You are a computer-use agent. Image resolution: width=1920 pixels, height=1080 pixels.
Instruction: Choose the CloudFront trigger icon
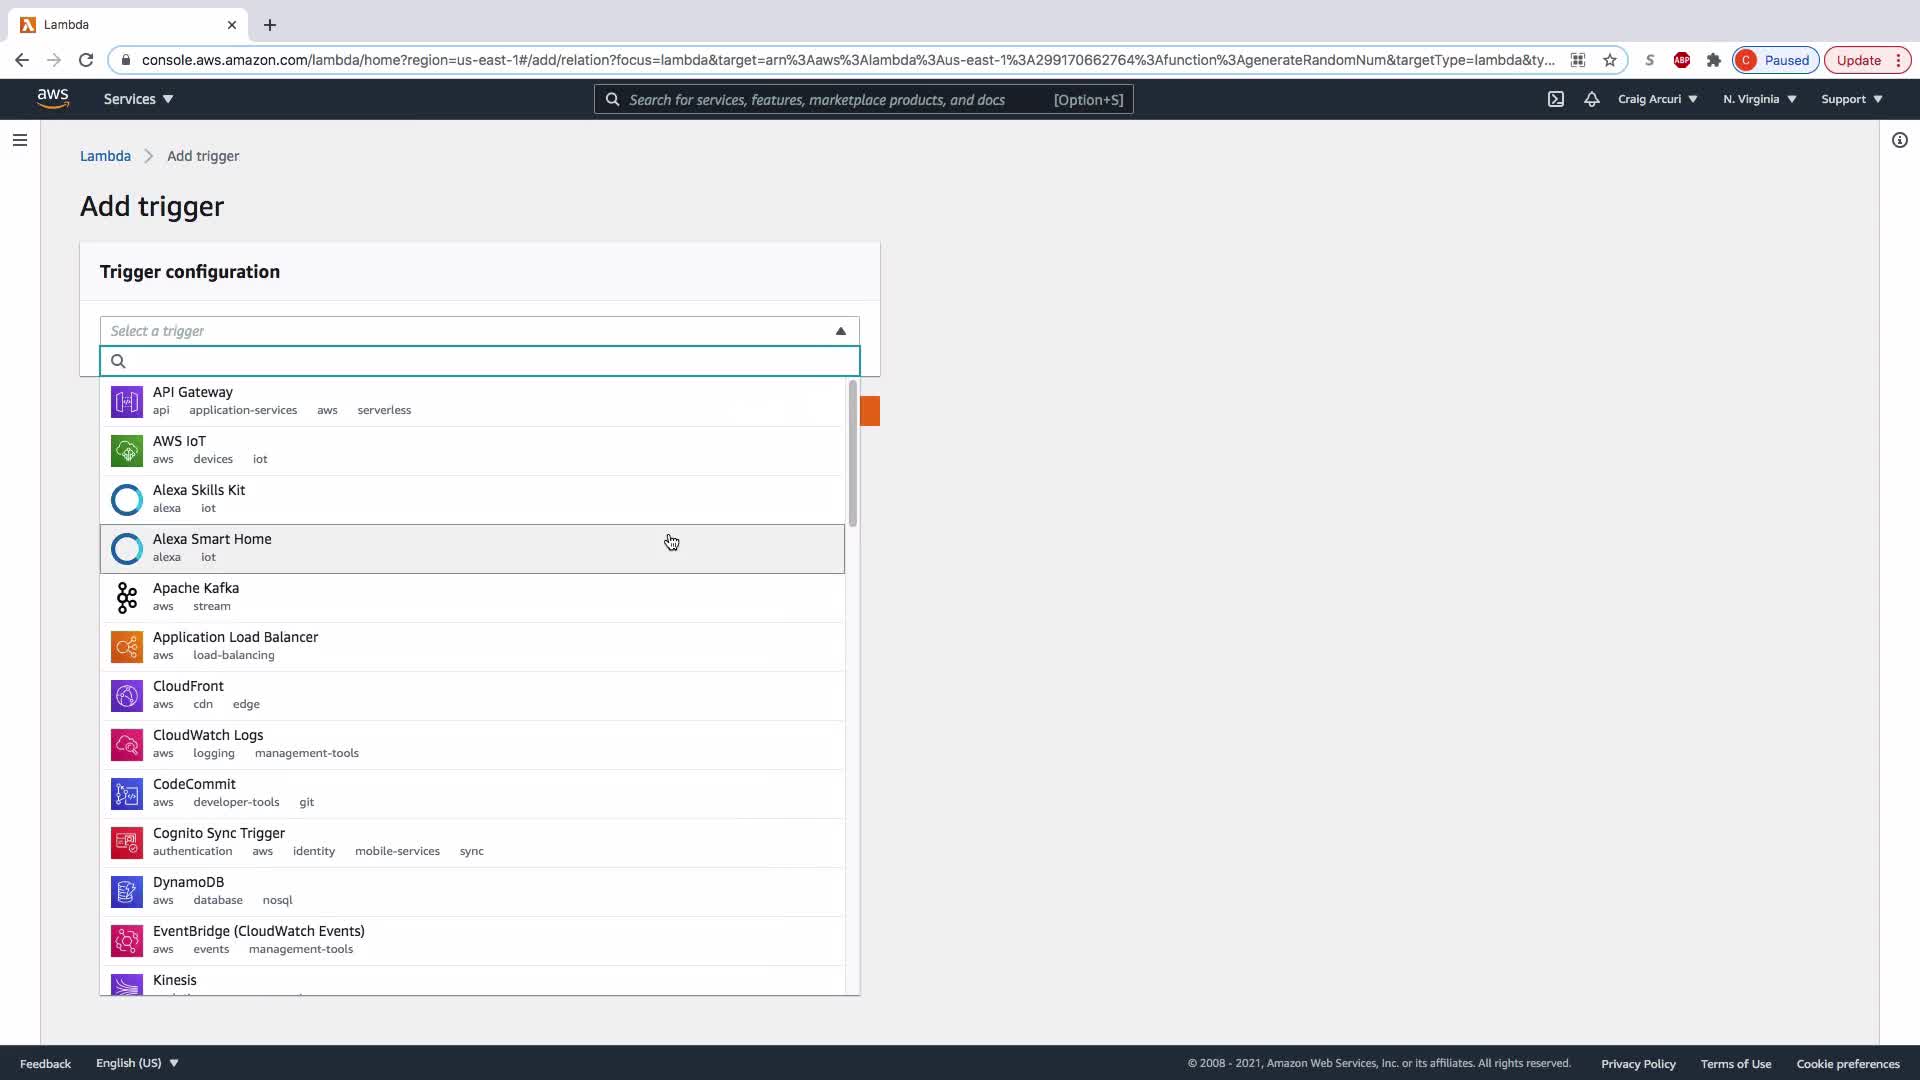point(126,696)
